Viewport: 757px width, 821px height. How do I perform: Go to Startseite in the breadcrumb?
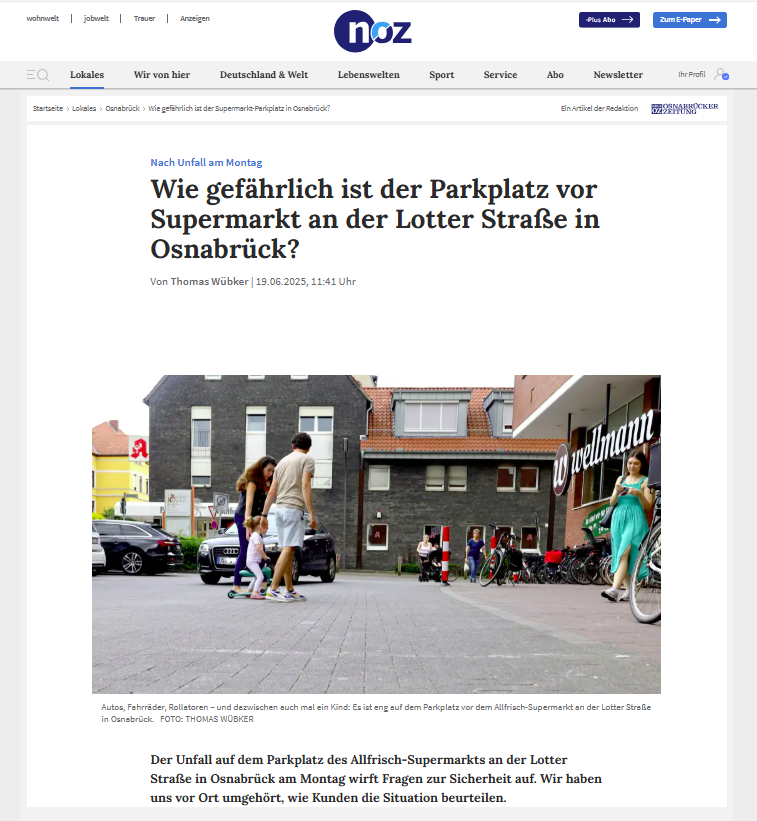pos(48,108)
